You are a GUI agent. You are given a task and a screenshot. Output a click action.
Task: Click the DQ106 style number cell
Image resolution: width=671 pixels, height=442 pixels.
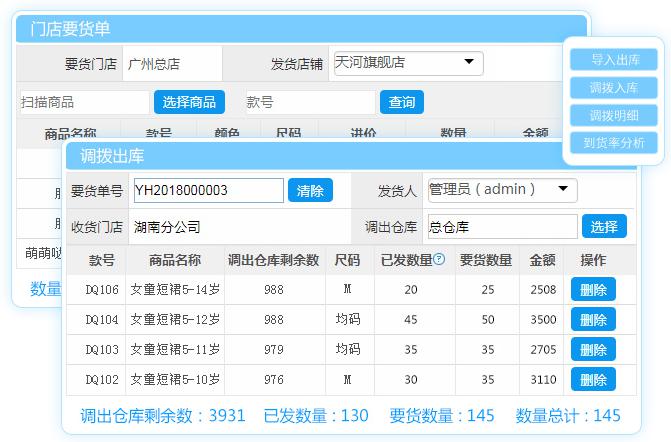102,290
